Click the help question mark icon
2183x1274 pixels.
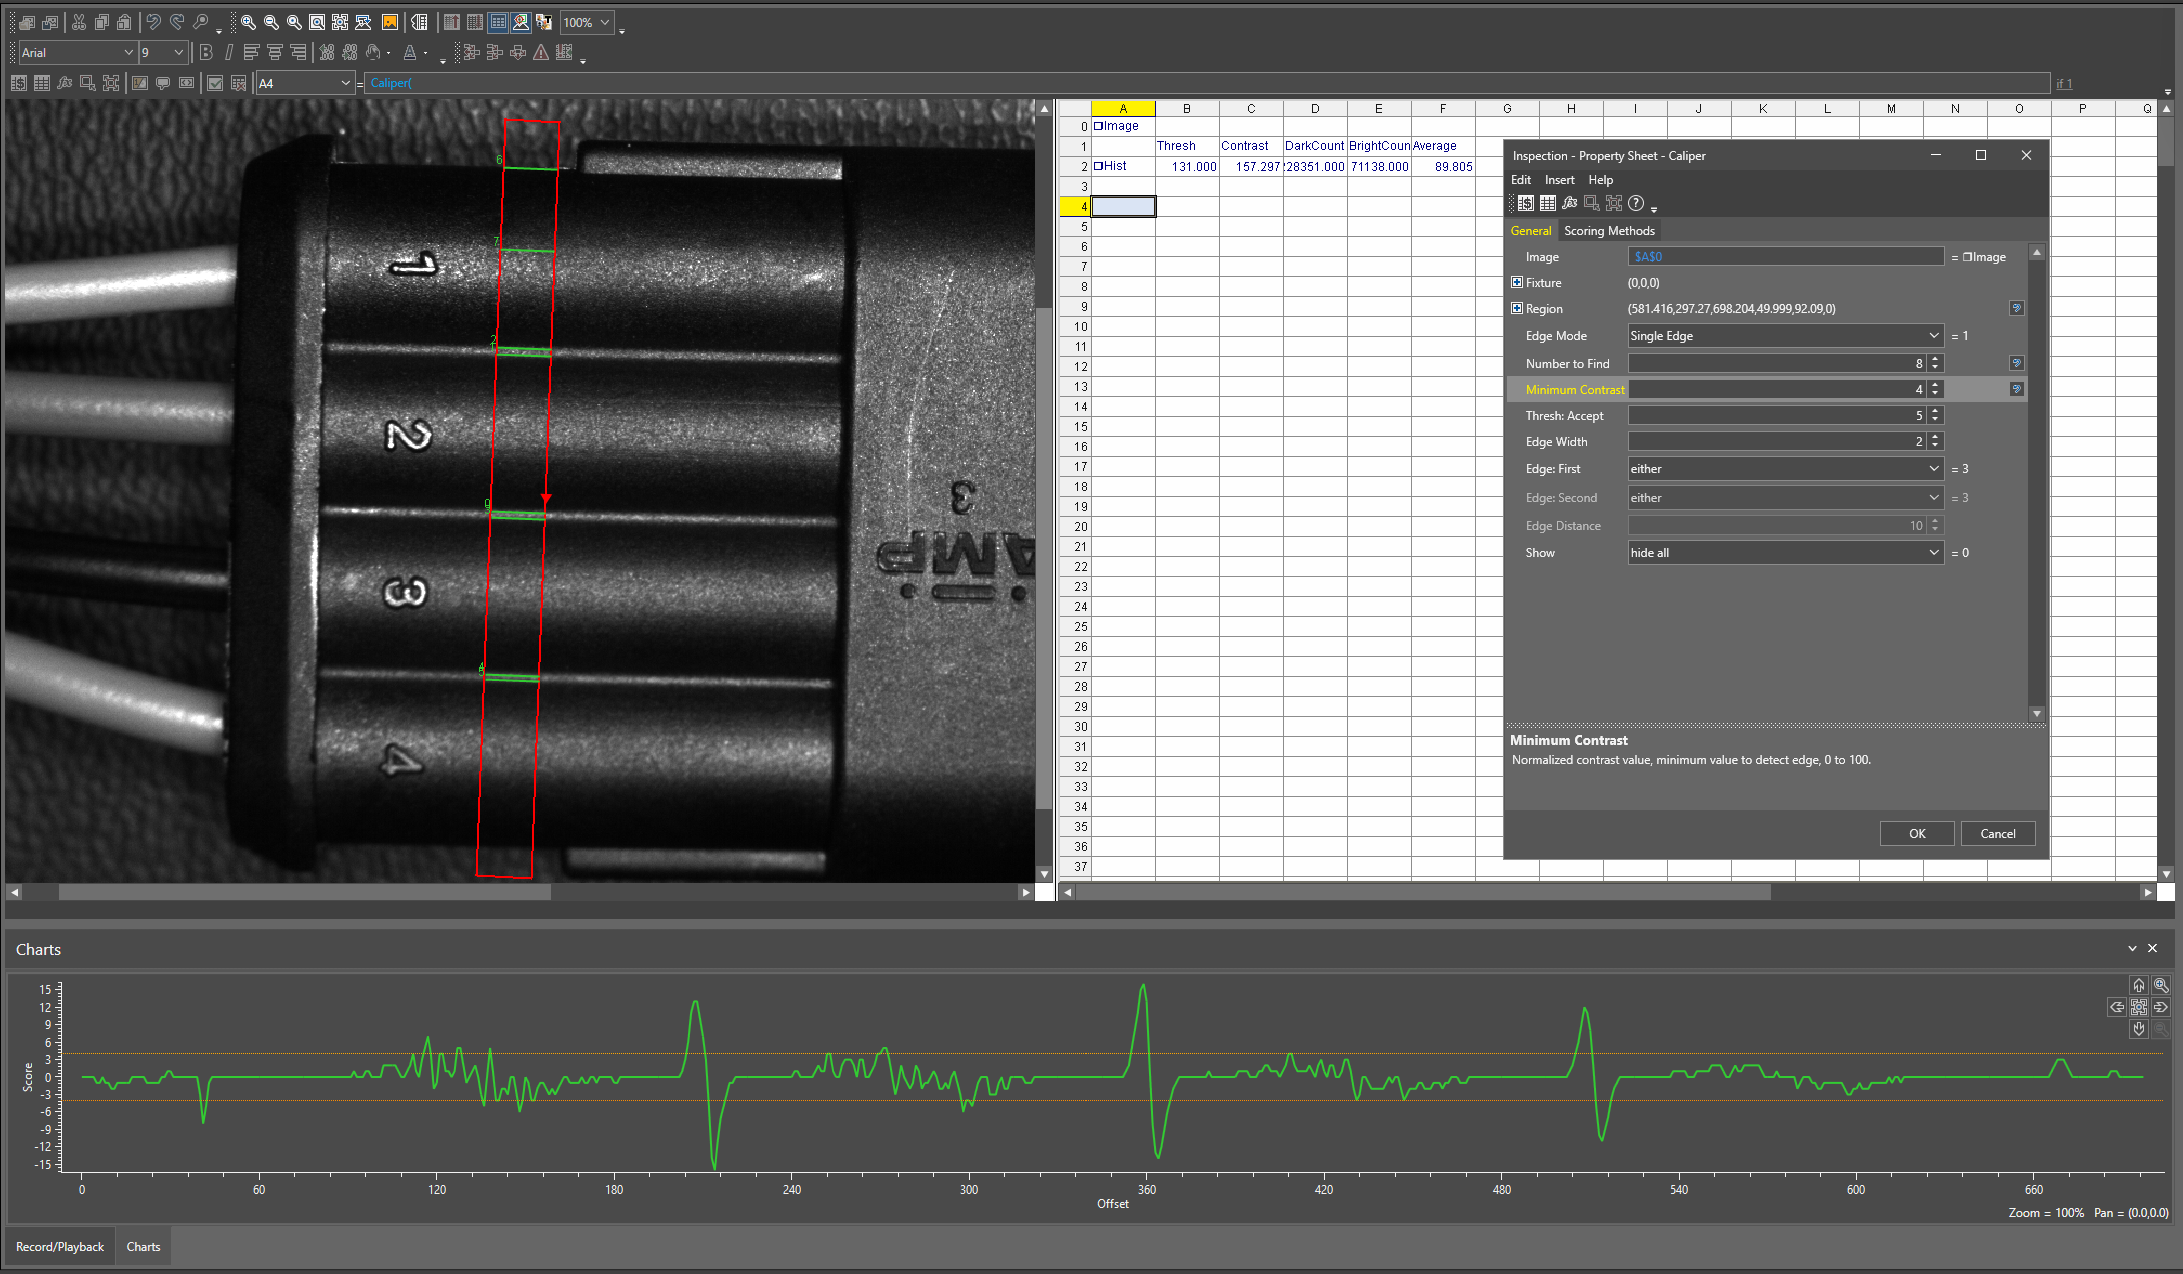pyautogui.click(x=1636, y=203)
